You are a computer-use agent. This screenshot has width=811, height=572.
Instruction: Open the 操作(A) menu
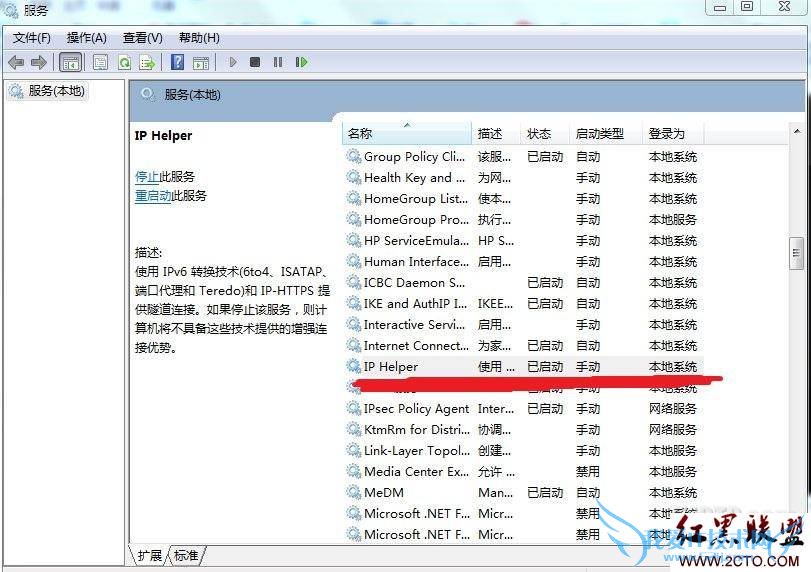pos(87,38)
